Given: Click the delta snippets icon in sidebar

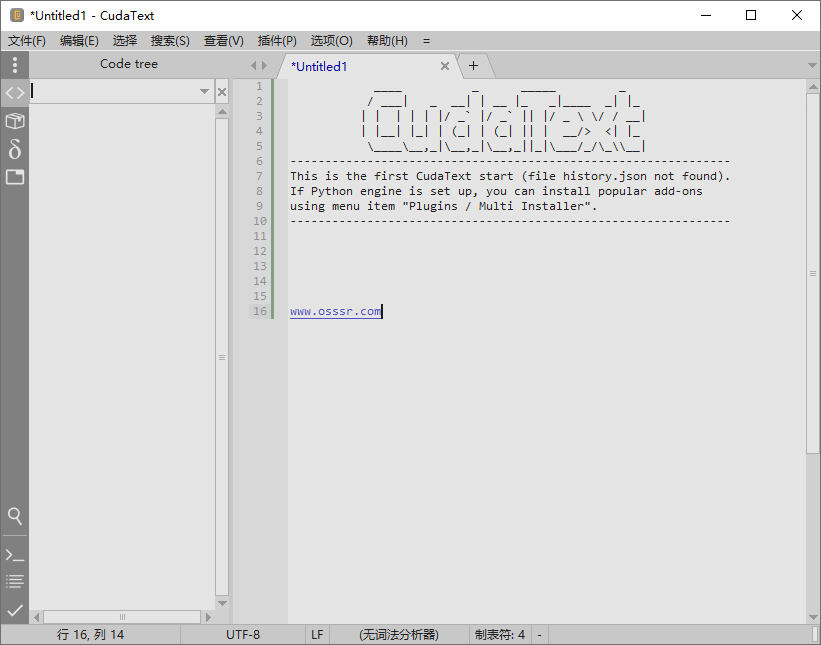Looking at the screenshot, I should click(14, 149).
